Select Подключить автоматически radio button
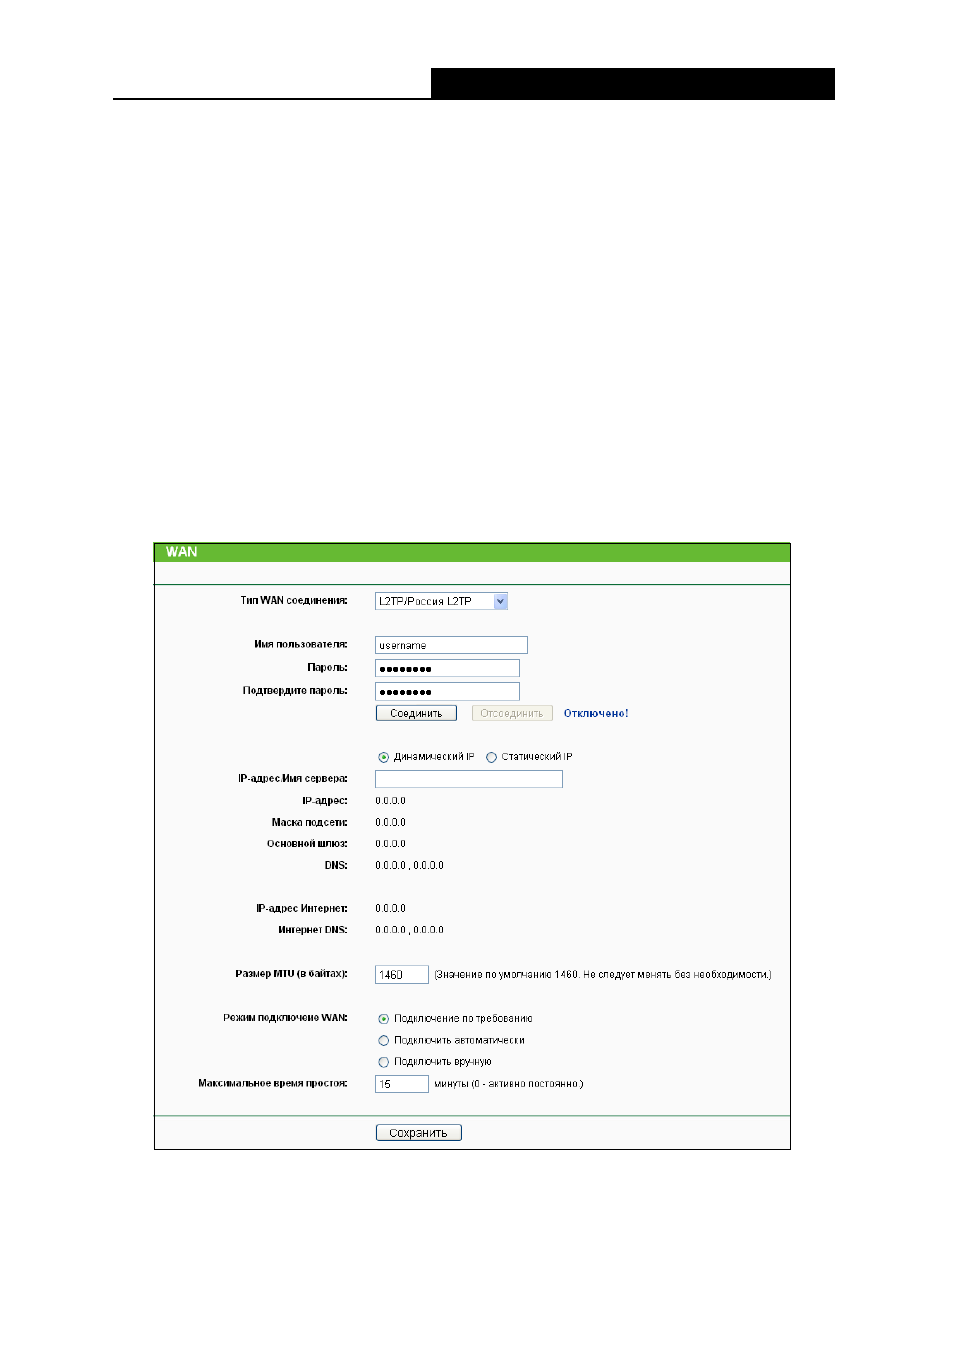 383,1041
